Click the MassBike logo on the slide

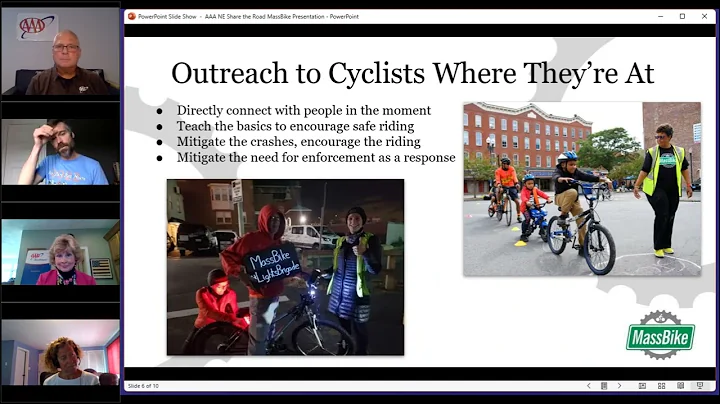click(x=660, y=336)
